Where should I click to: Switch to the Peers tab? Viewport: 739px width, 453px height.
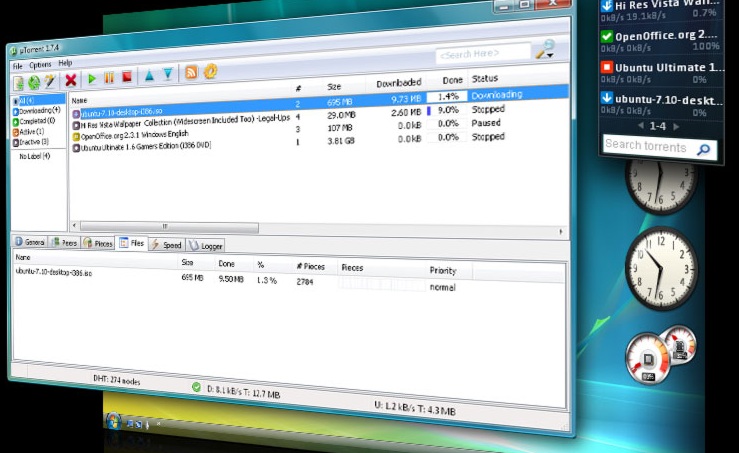(x=64, y=243)
